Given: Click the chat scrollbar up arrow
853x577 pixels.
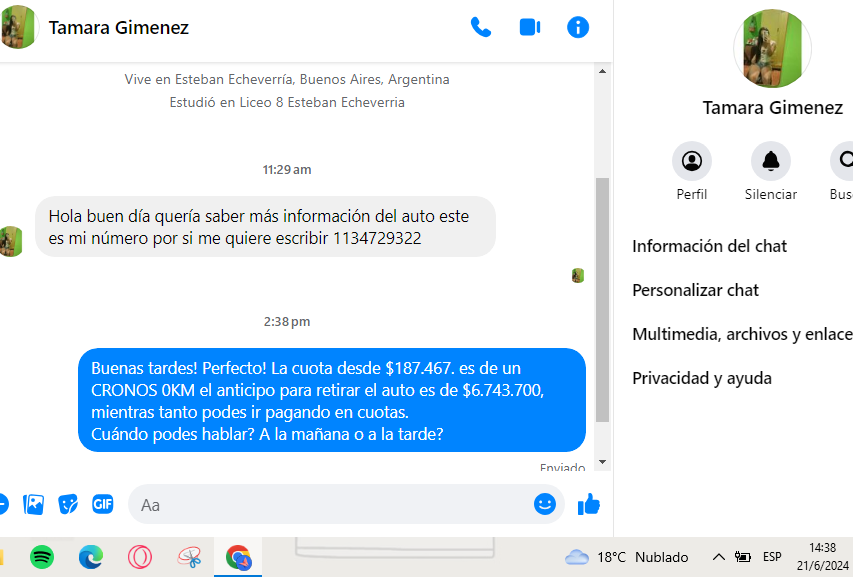Looking at the screenshot, I should (602, 71).
